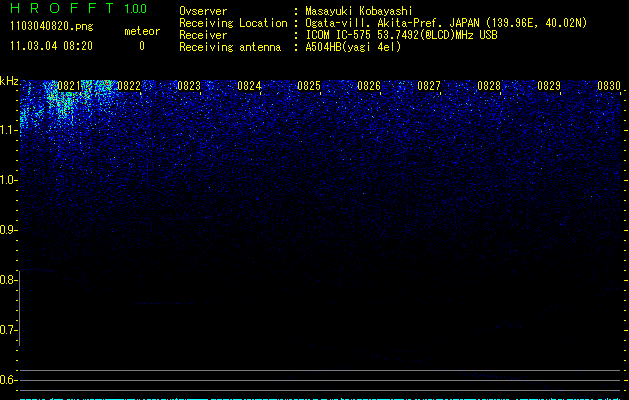Select observer name Masayuki Kobayashi
This screenshot has height=400, width=629.
[x=359, y=11]
